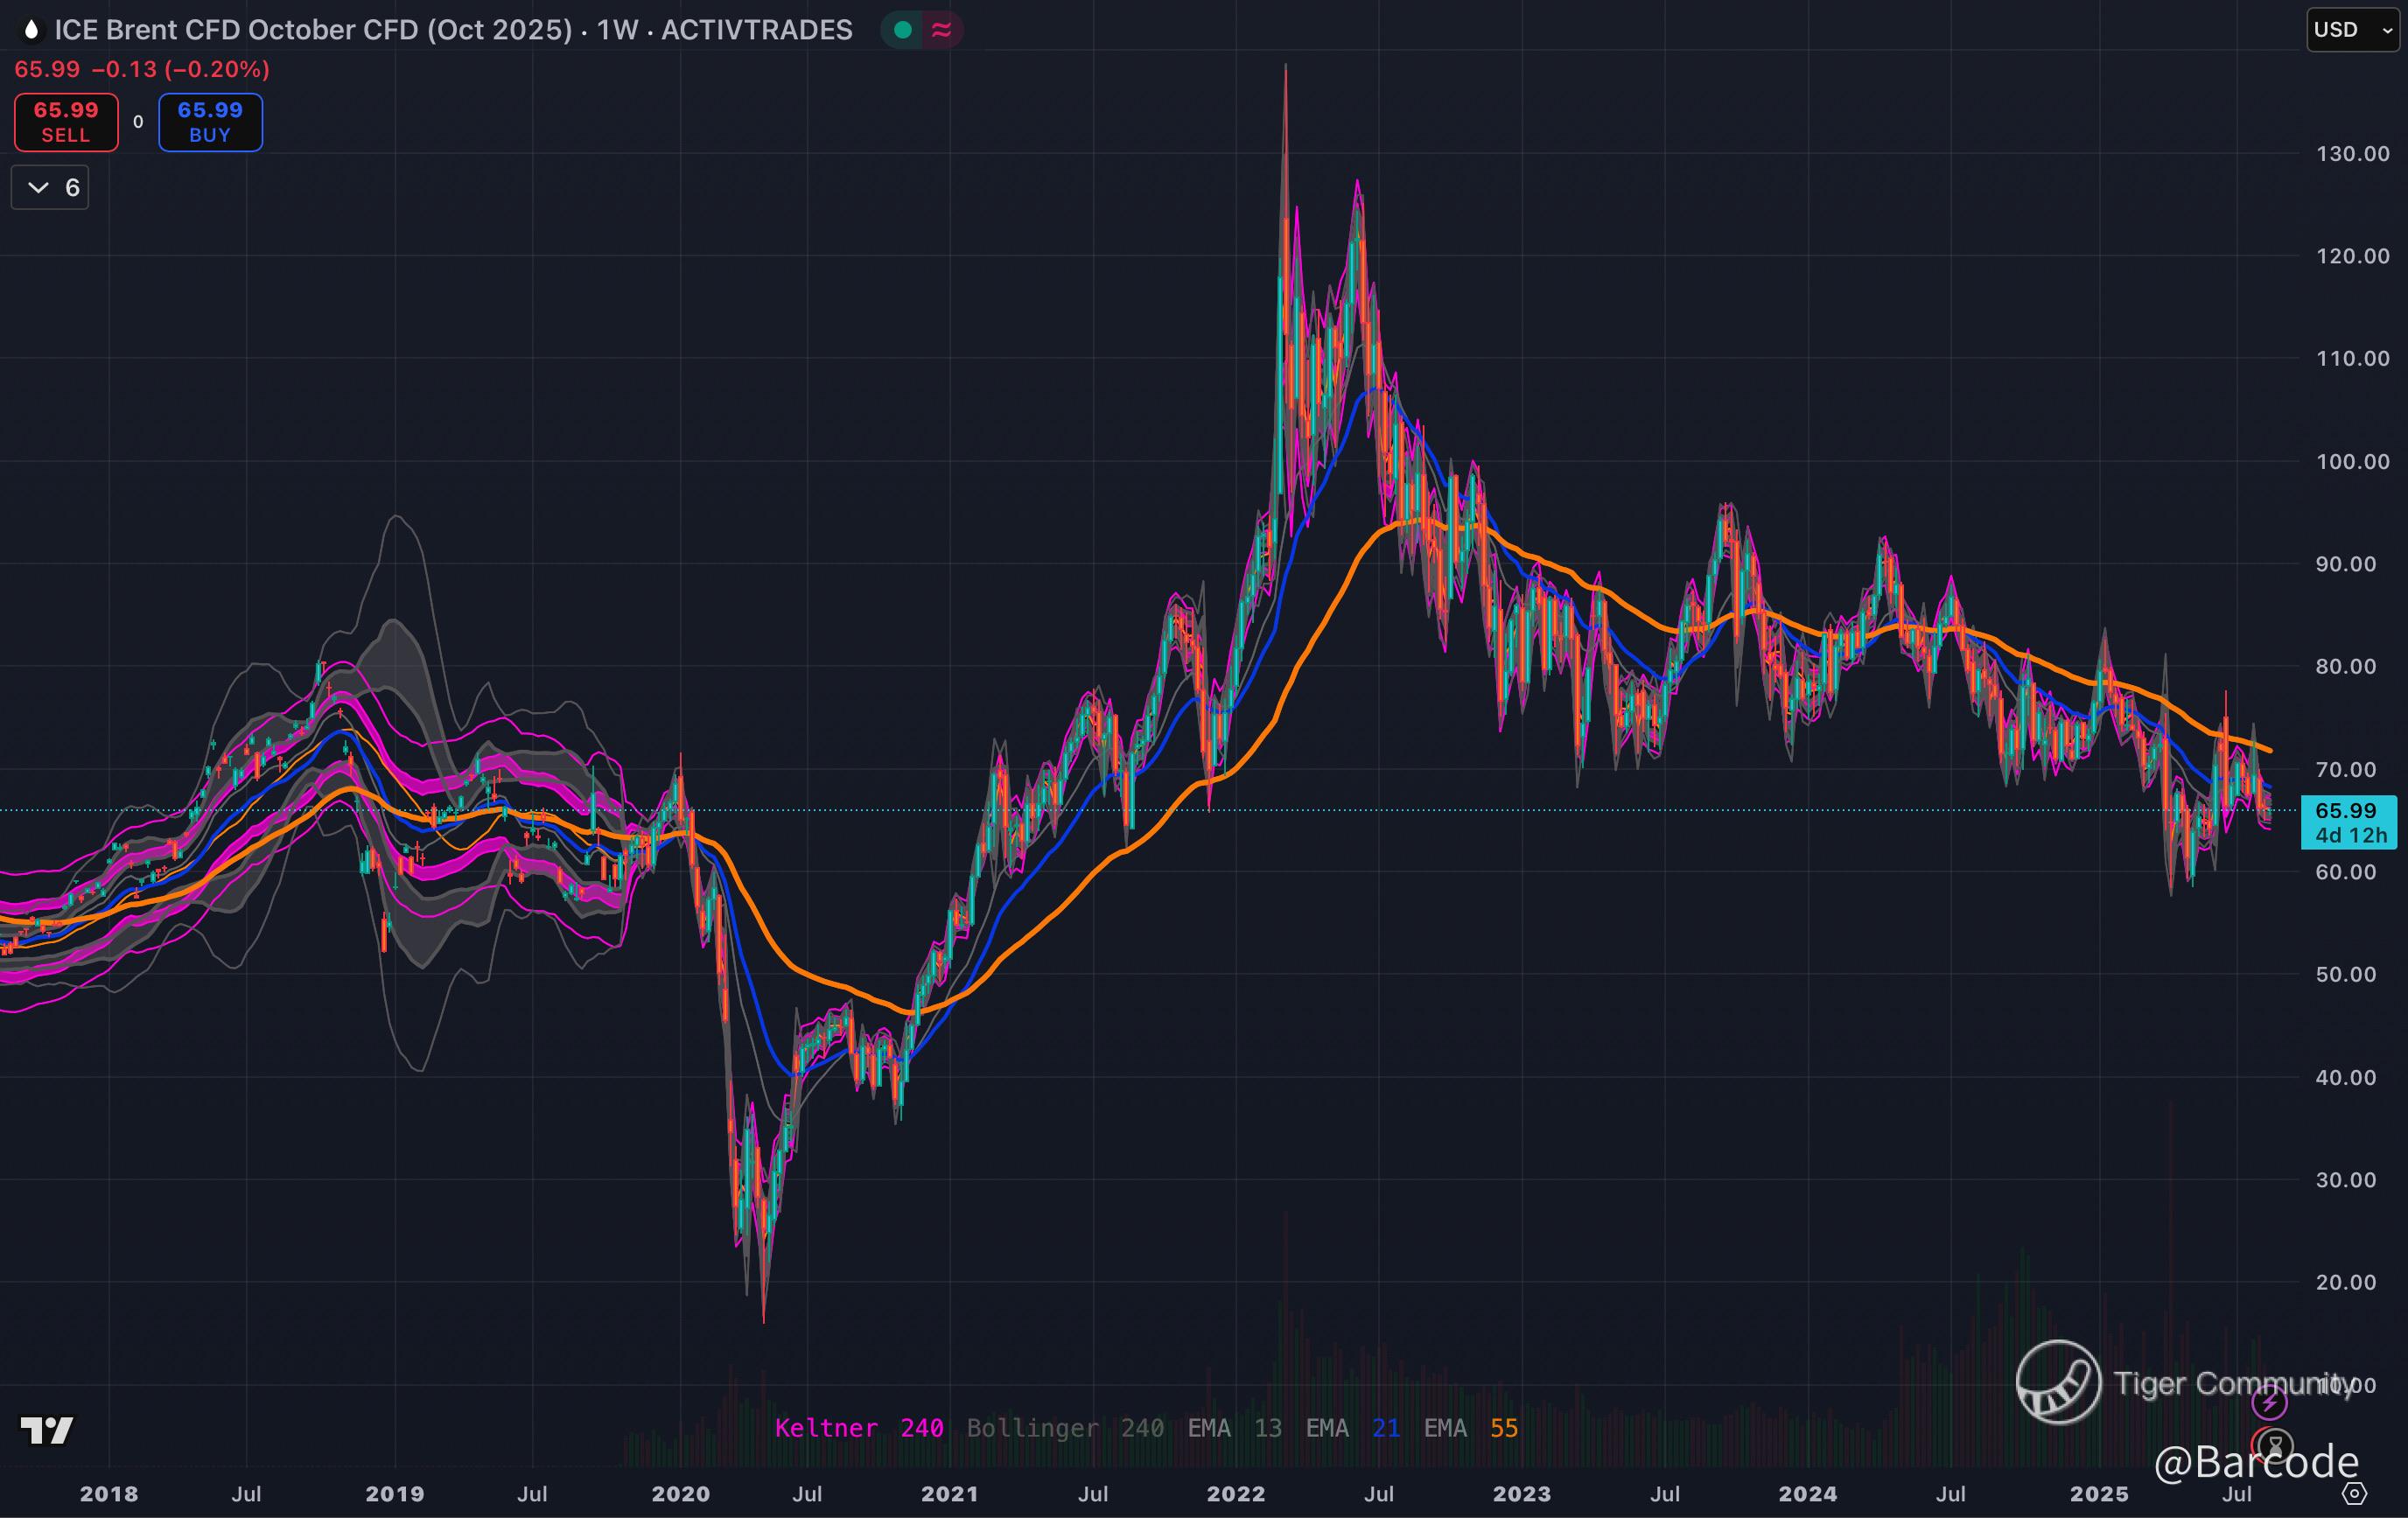Open the ICE Brent CFD symbol title
Image resolution: width=2408 pixels, height=1518 pixels.
312,30
